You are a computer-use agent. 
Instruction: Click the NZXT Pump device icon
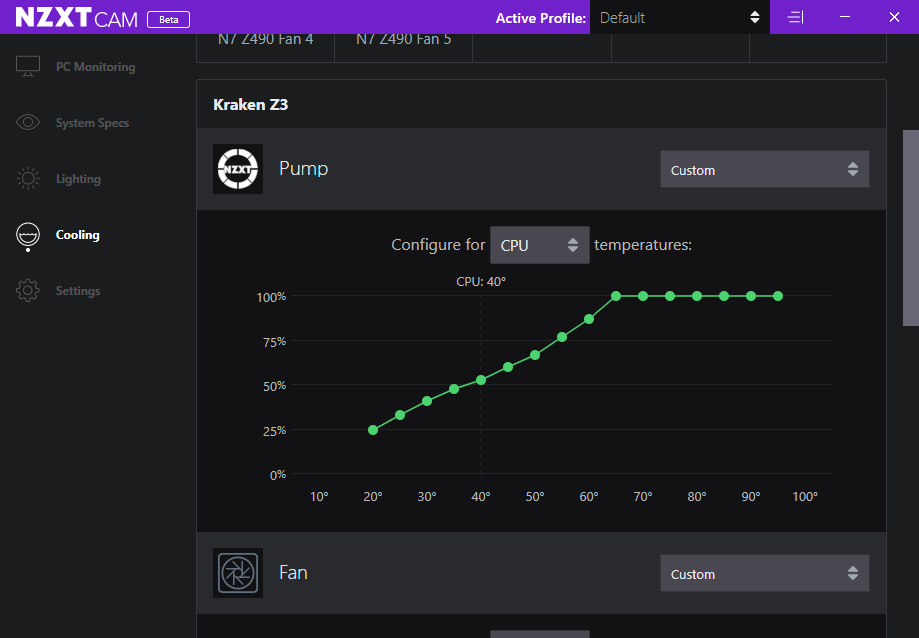click(x=237, y=168)
